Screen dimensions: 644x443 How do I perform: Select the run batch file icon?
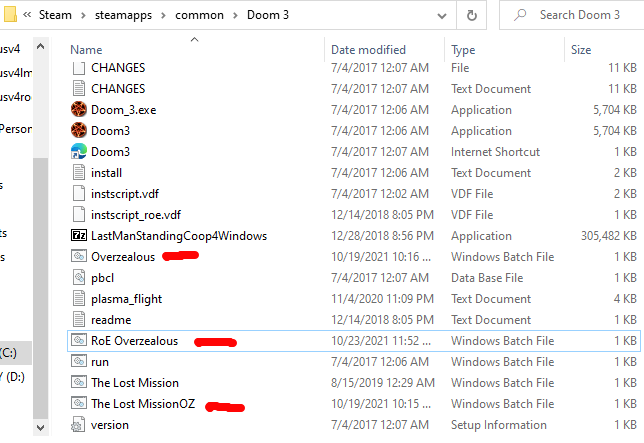pos(78,361)
